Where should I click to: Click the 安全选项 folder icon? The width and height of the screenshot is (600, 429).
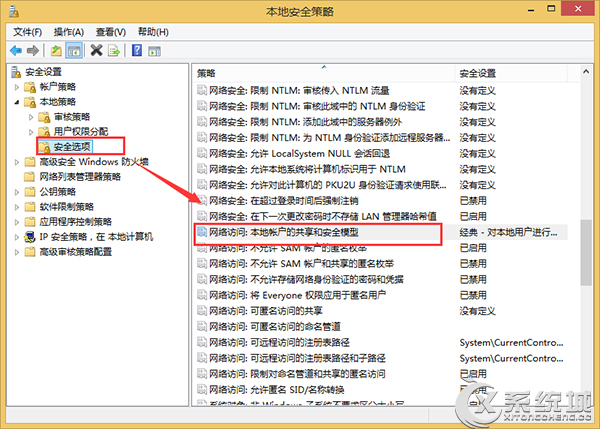(44, 147)
